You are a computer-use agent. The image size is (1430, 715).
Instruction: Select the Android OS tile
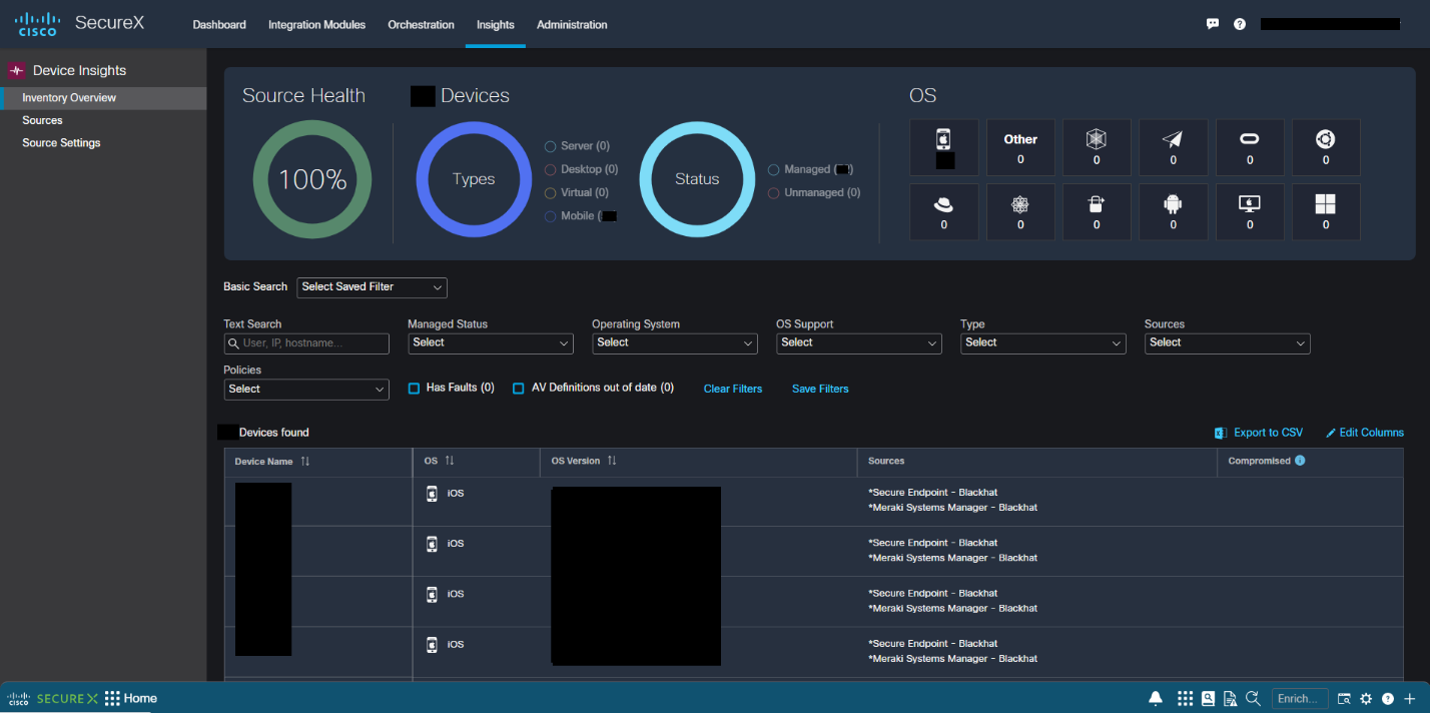point(1173,211)
